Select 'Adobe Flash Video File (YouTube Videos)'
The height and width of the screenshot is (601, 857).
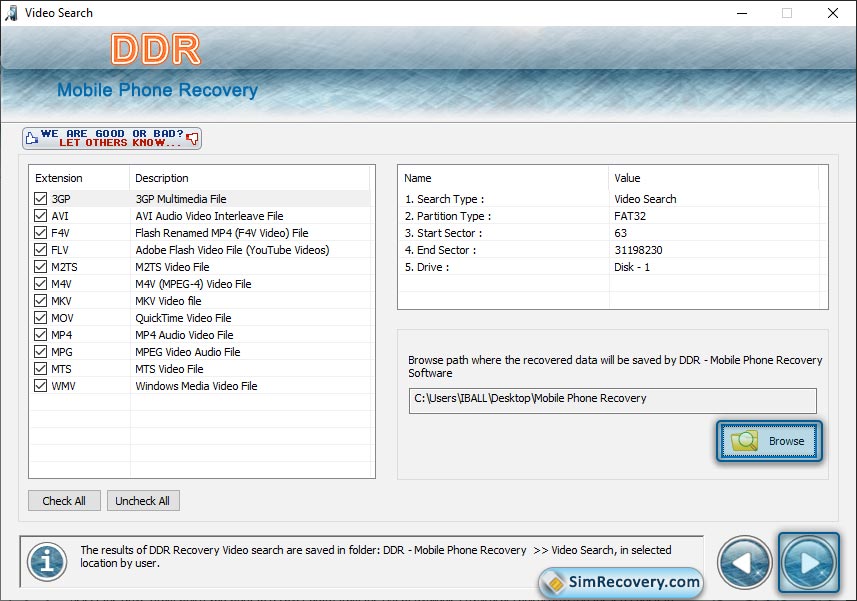[232, 250]
